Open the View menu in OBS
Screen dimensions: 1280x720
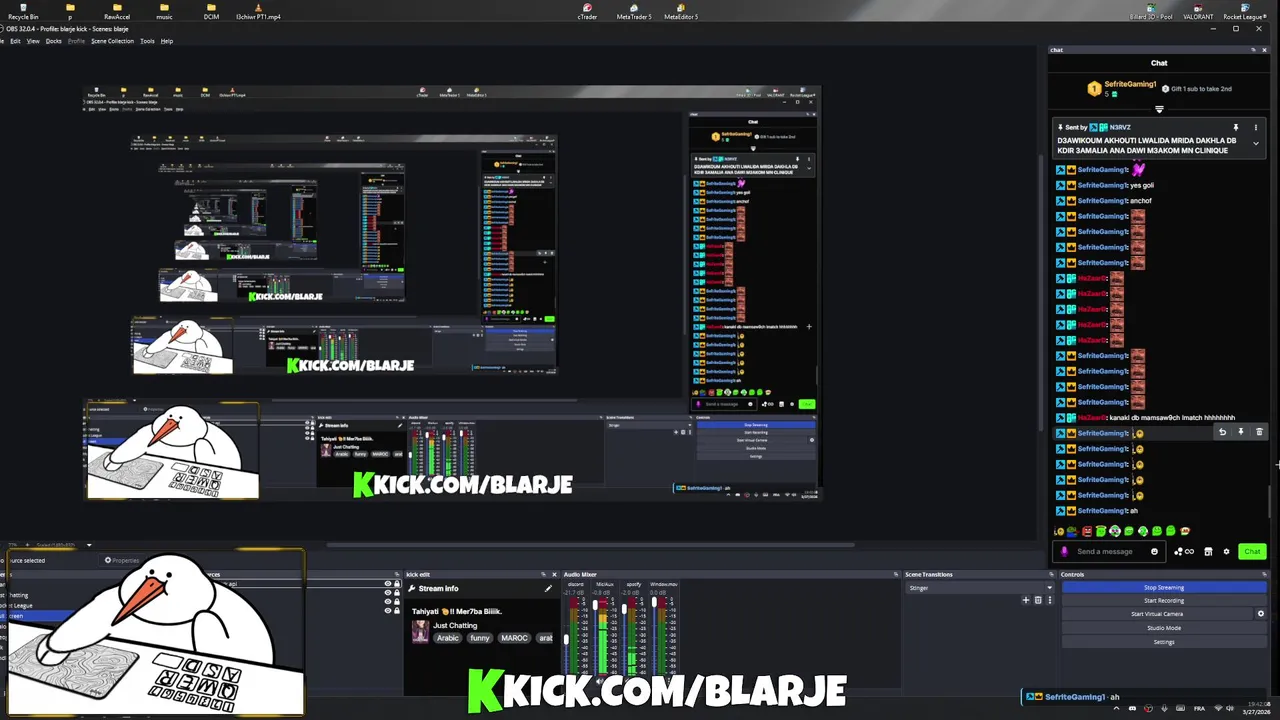pos(33,41)
